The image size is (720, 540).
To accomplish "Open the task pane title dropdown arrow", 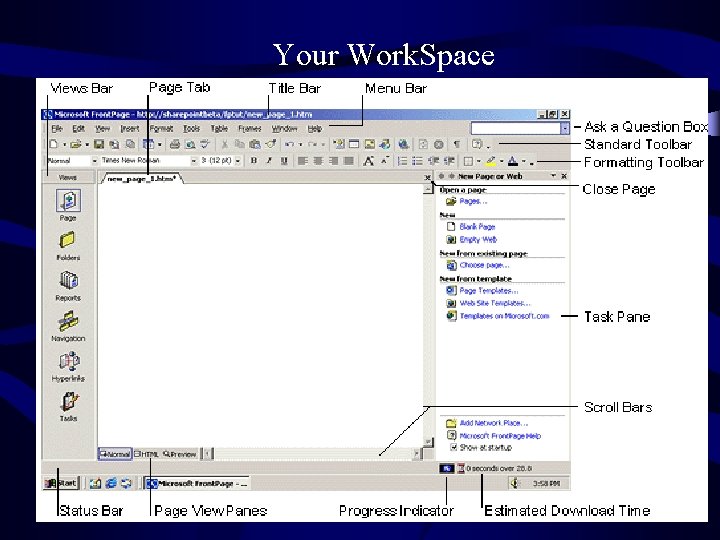I will click(x=553, y=176).
